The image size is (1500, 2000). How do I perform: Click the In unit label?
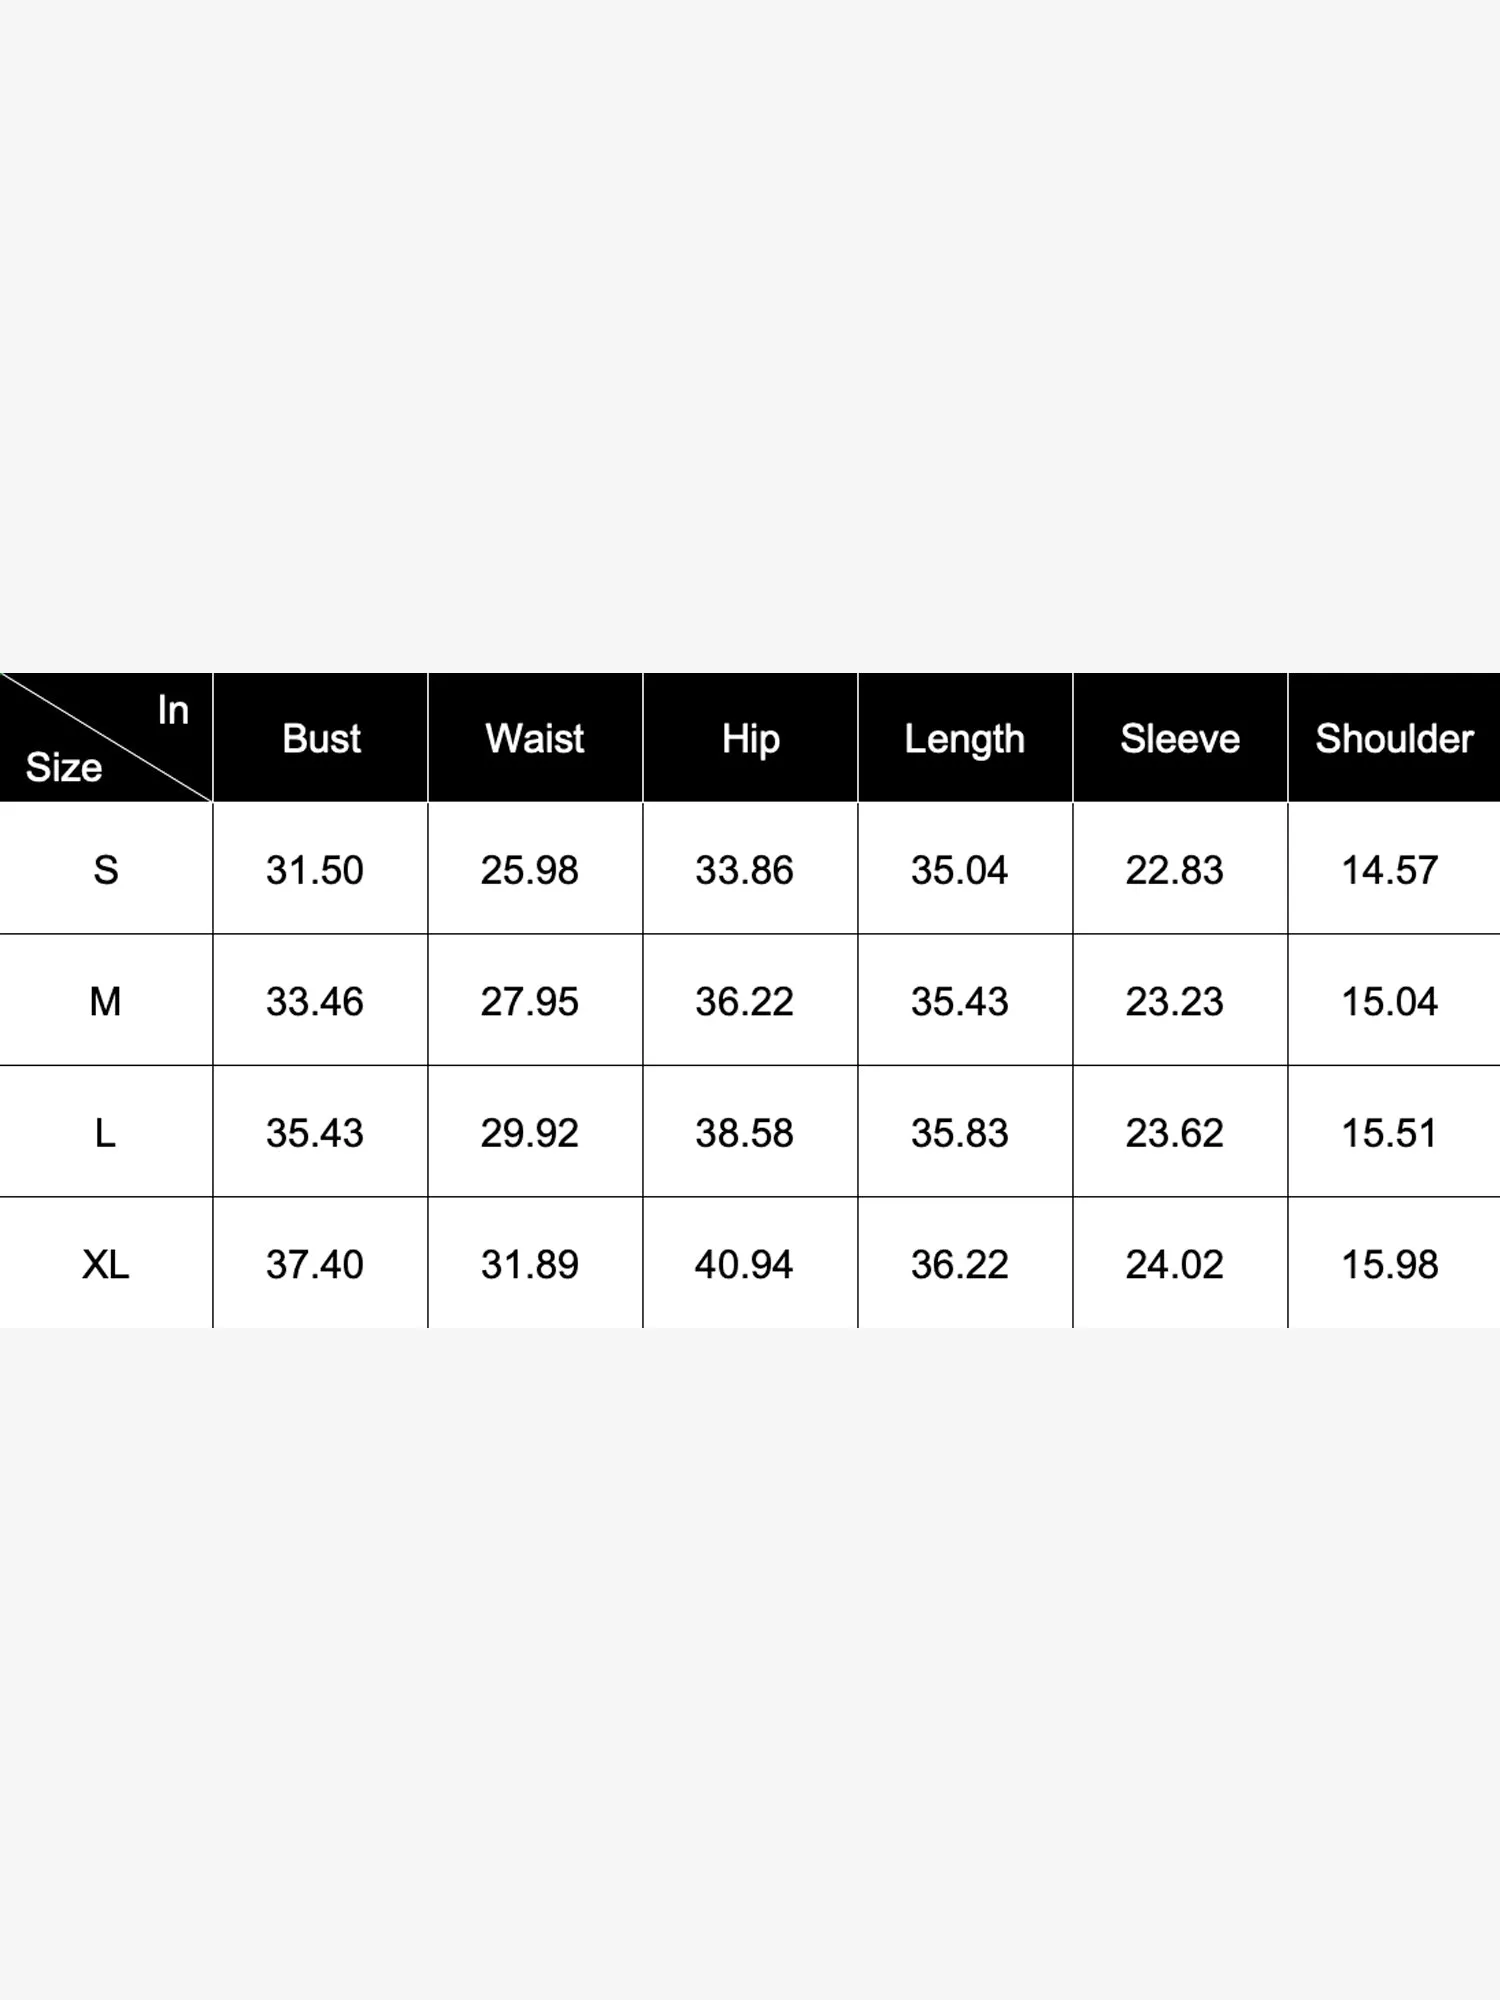pos(173,710)
